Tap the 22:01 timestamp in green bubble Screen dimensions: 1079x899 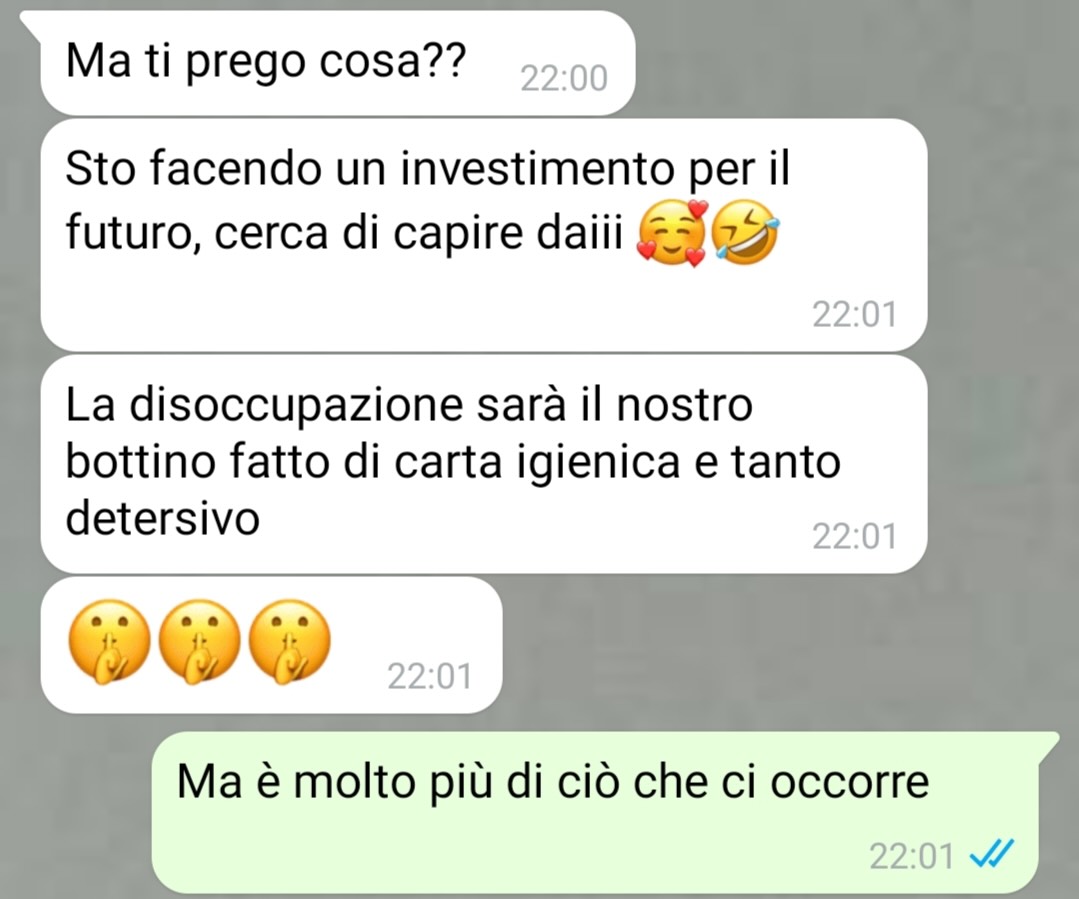pos(911,856)
